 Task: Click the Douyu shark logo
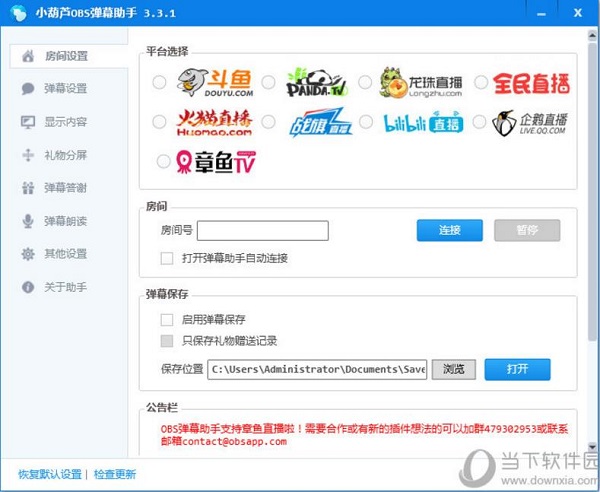(x=215, y=83)
